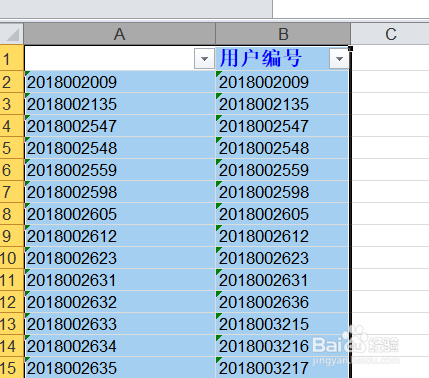Viewport: 429px width, 378px height.
Task: Click empty cell C5
Action: pyautogui.click(x=390, y=148)
